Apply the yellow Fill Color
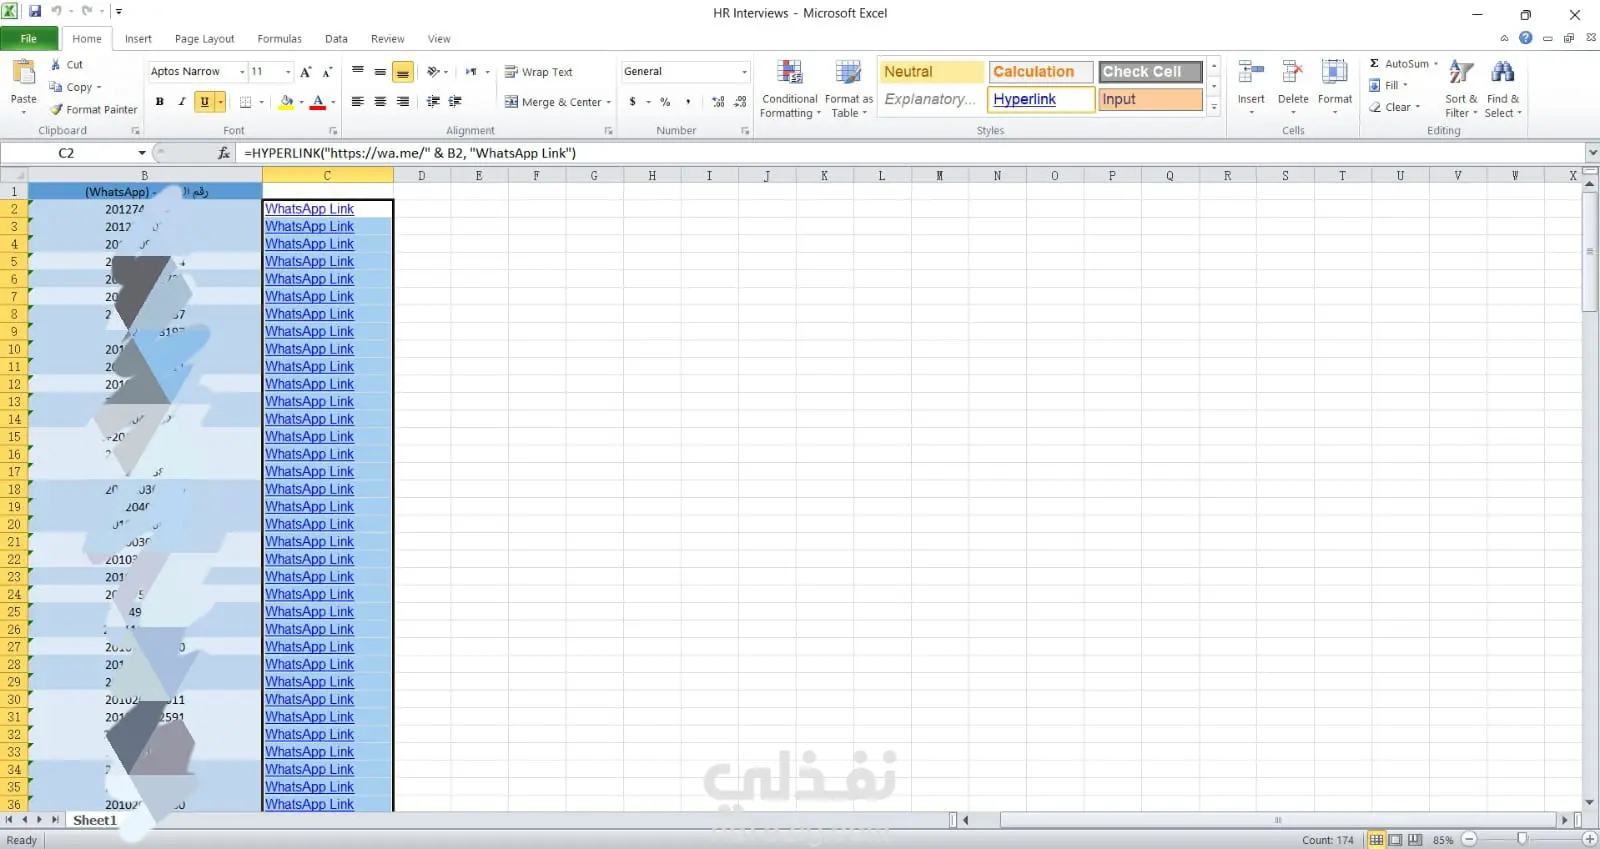The image size is (1600, 849). (x=287, y=102)
